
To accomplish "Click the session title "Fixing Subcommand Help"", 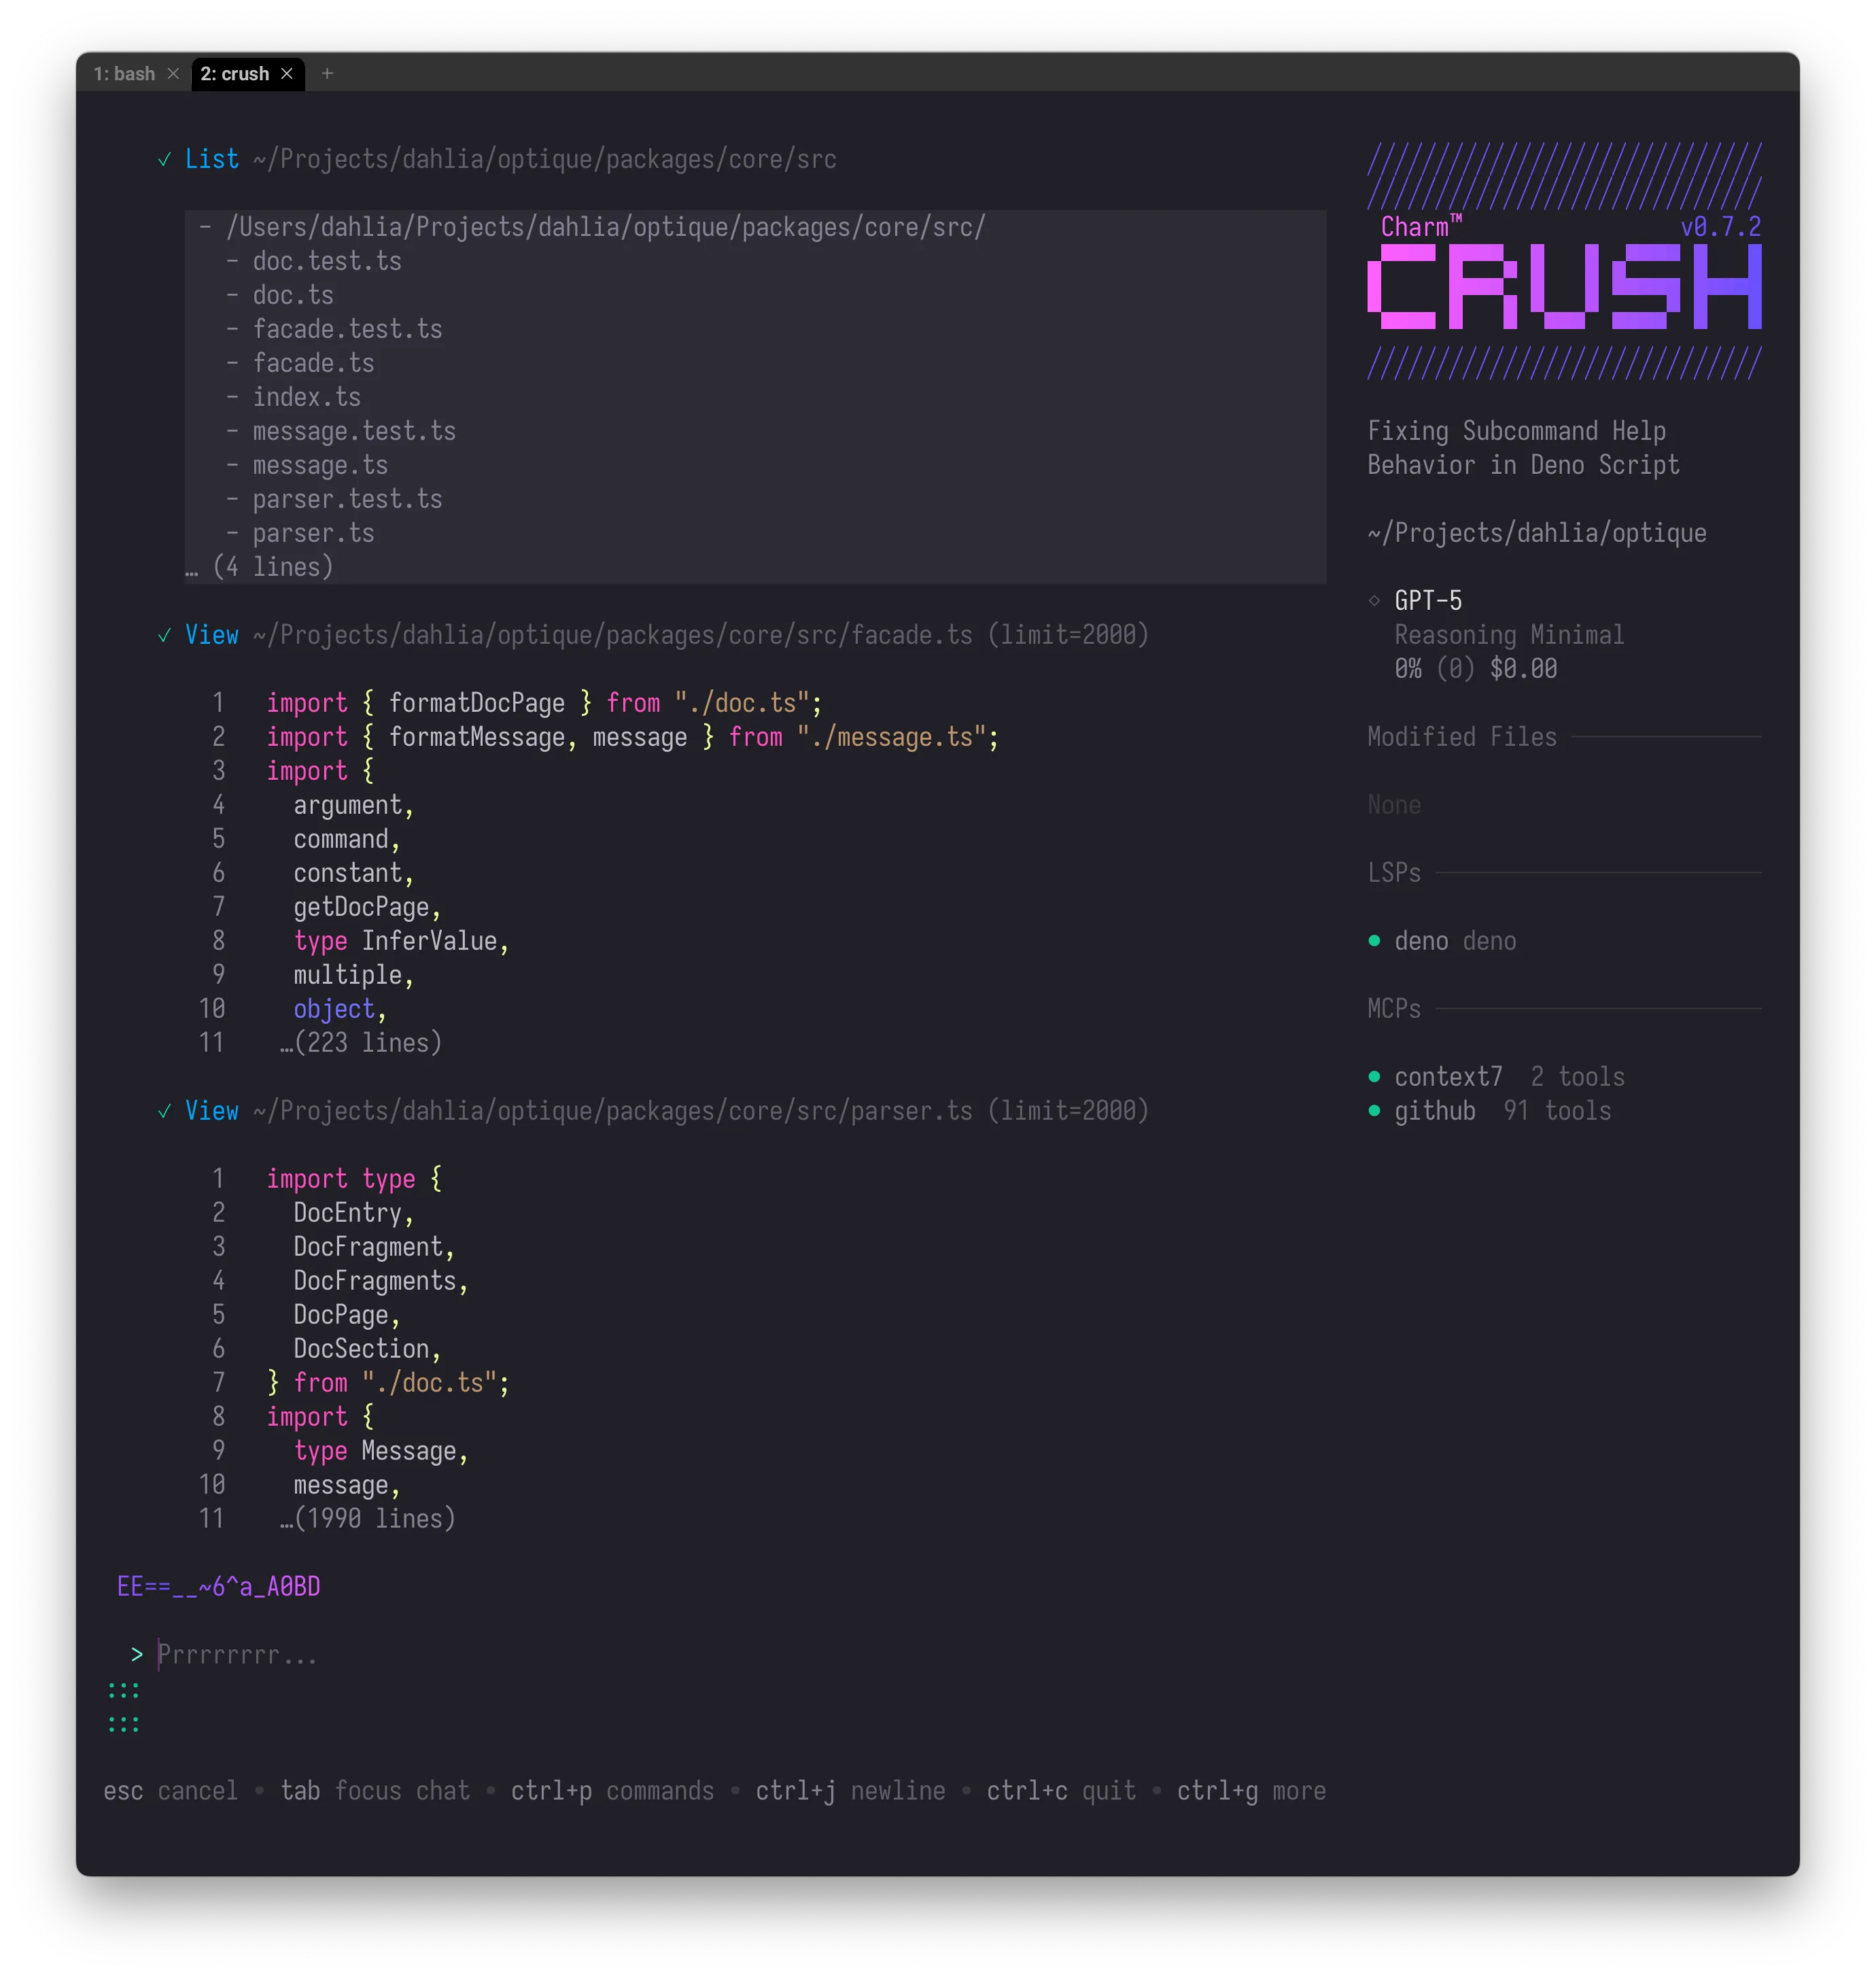I will point(1516,431).
